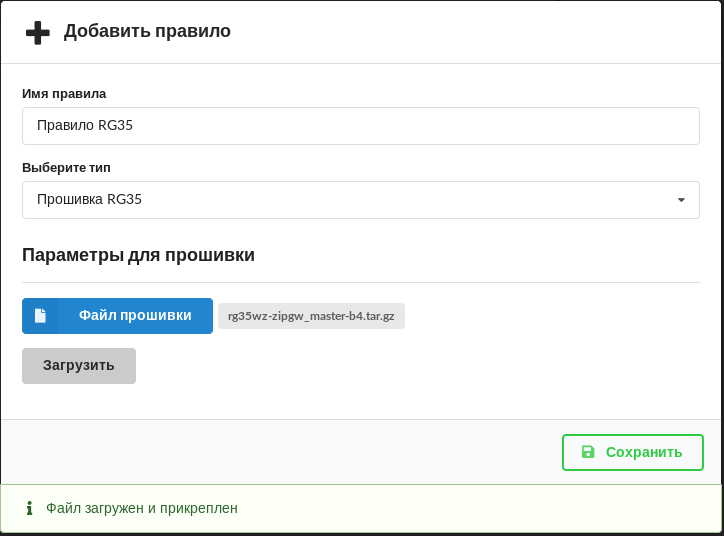724x536 pixels.
Task: Click the dropdown caret arrow
Action: (681, 200)
